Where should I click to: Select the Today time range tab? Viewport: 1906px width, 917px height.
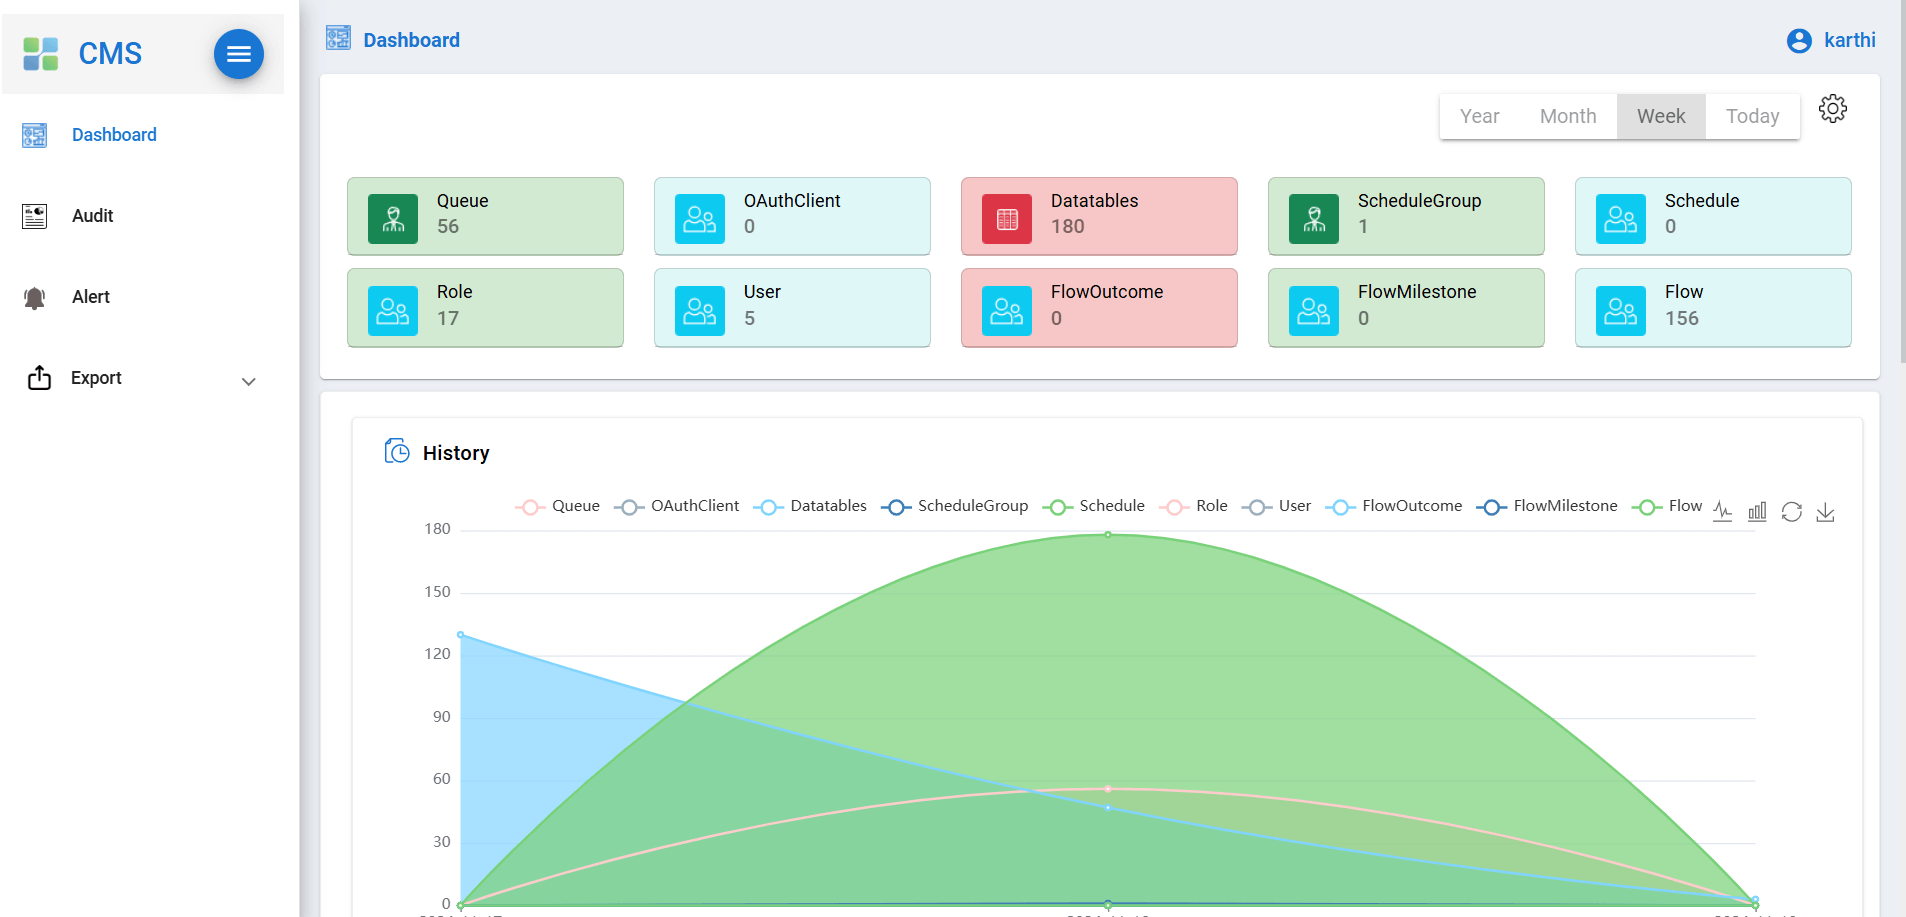pos(1752,117)
